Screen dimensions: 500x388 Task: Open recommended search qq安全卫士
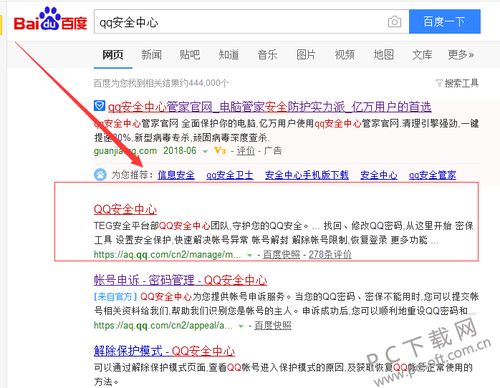(230, 175)
